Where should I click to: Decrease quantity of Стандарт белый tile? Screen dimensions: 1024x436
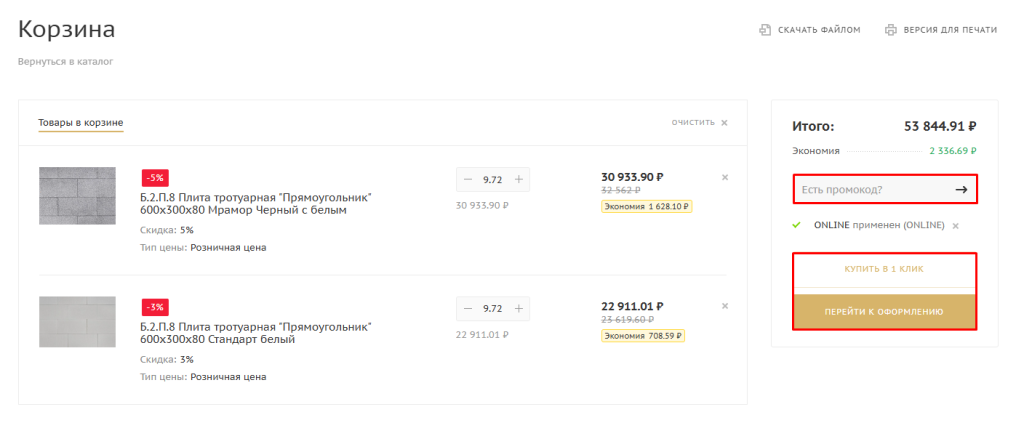coord(468,308)
